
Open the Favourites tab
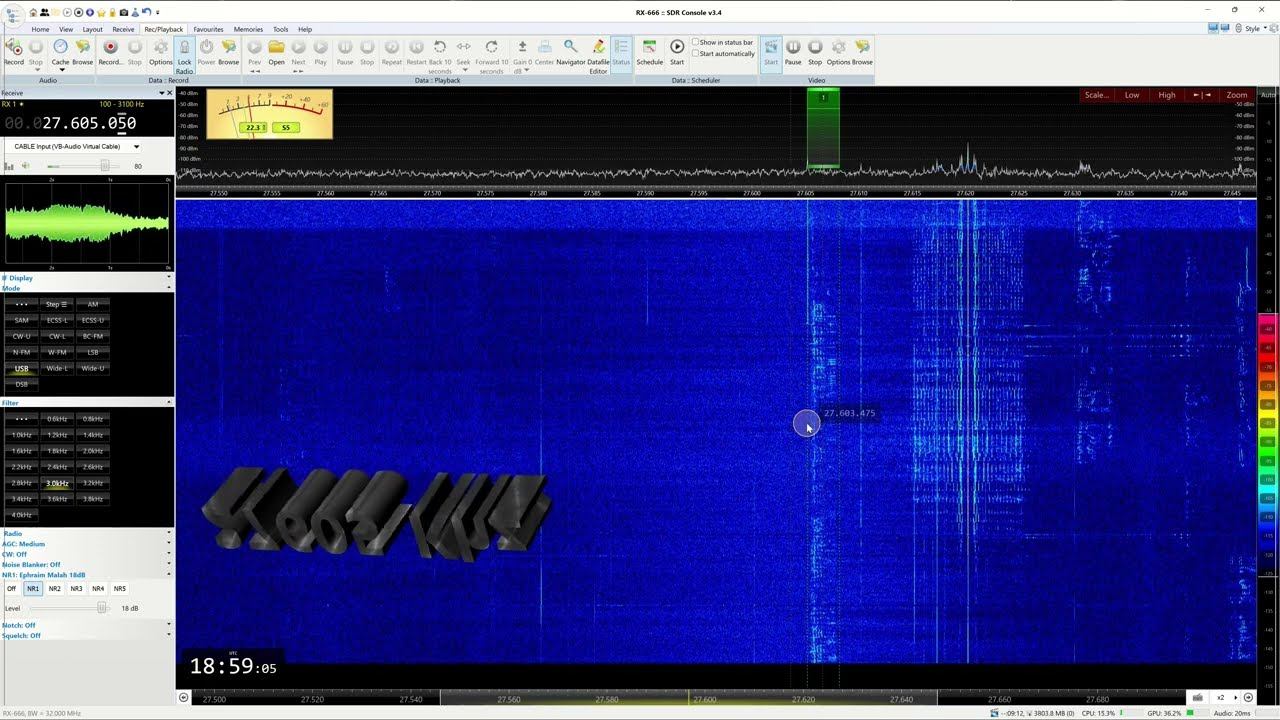208,29
